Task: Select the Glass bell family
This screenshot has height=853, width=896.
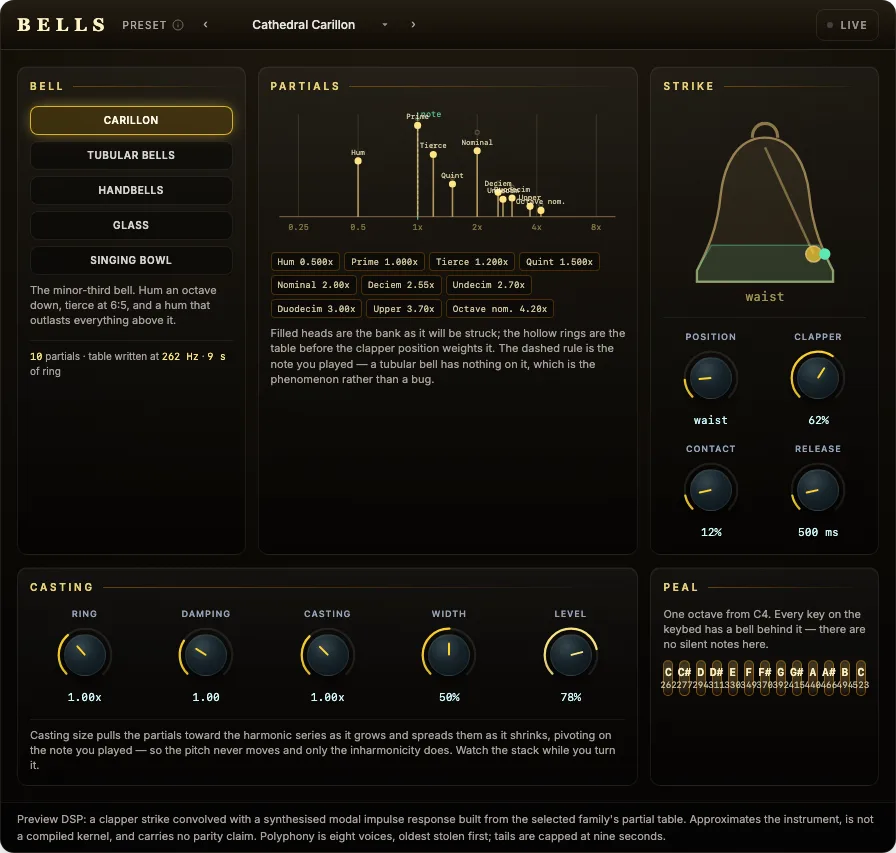Action: pos(131,225)
